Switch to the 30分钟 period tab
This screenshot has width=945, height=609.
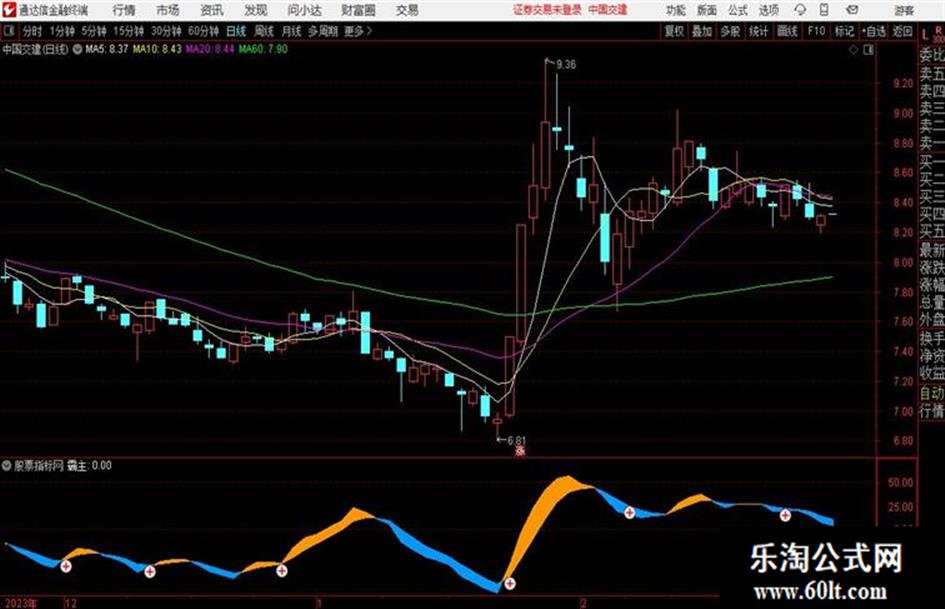pyautogui.click(x=166, y=31)
